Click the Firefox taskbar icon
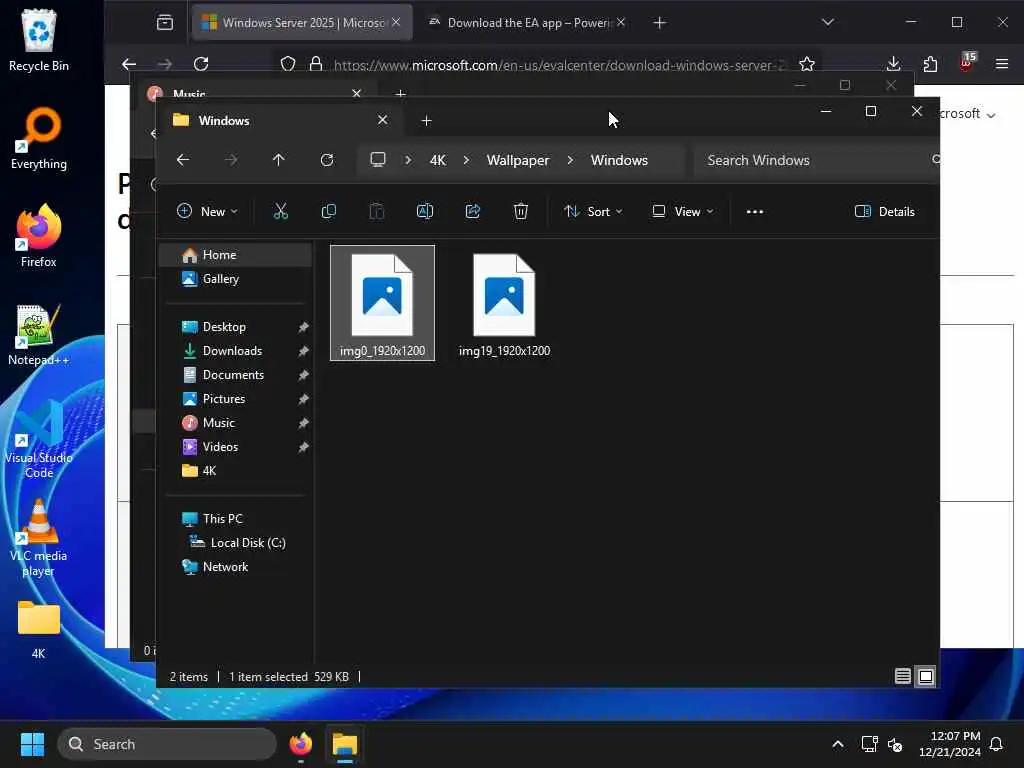Screen dimensions: 1024x768 (x=301, y=744)
